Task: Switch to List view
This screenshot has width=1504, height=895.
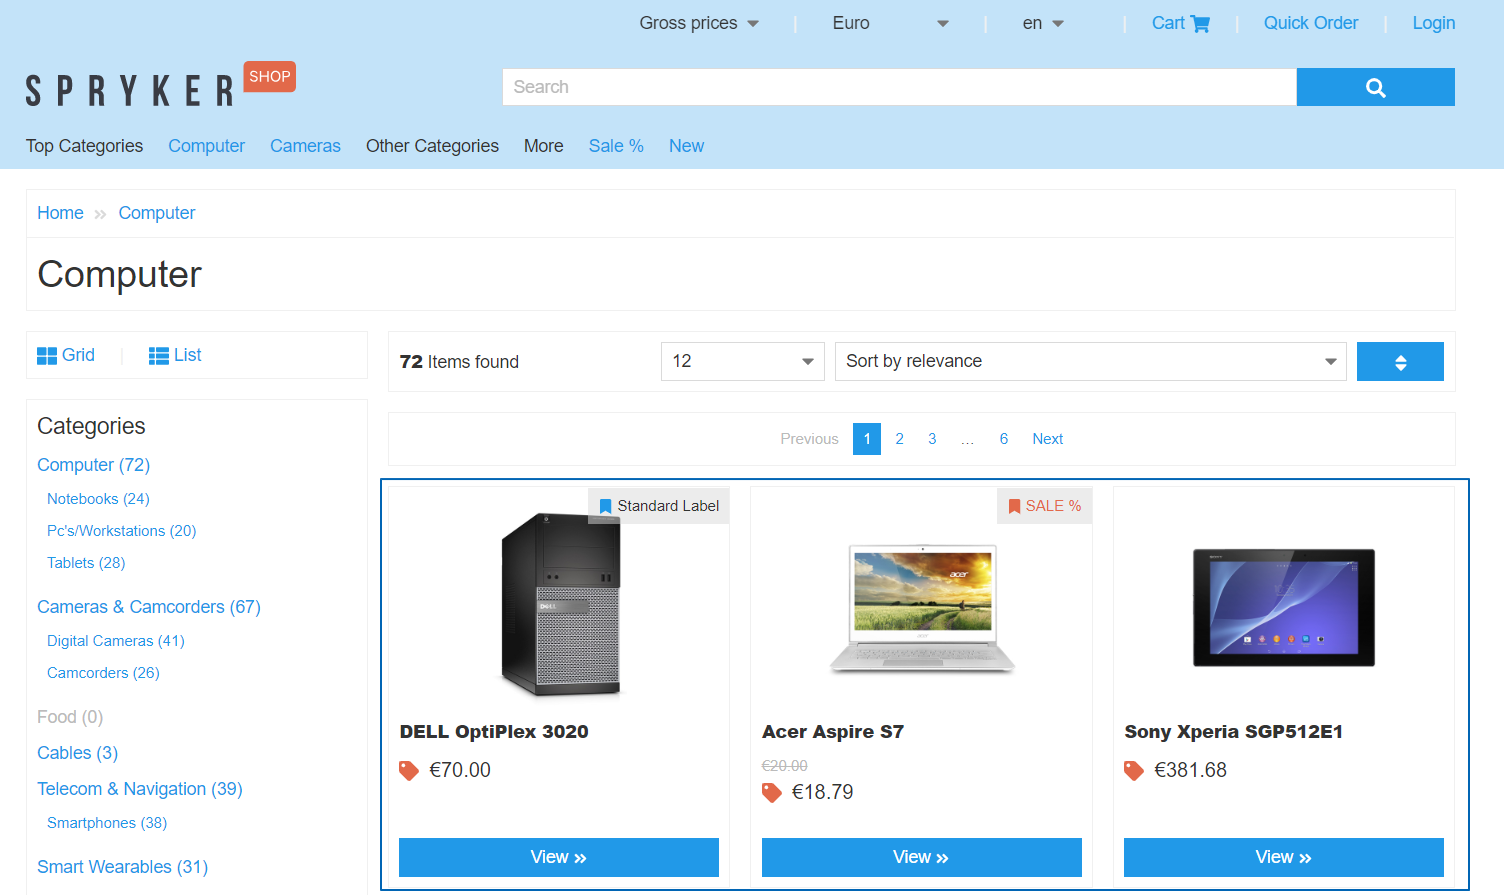Action: [x=175, y=355]
